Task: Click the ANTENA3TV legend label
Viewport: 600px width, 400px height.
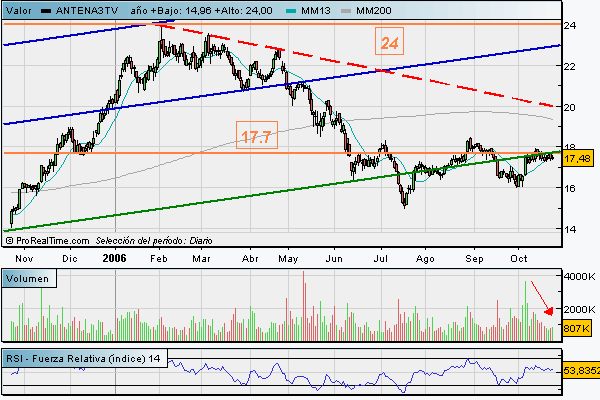Action: tap(87, 10)
